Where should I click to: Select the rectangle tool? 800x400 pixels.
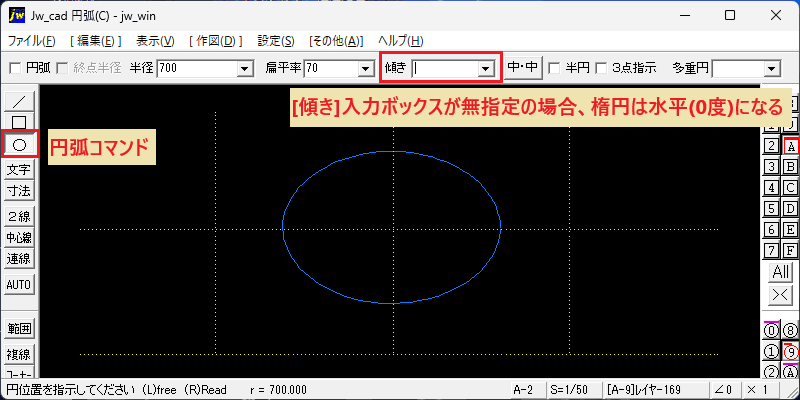19,122
